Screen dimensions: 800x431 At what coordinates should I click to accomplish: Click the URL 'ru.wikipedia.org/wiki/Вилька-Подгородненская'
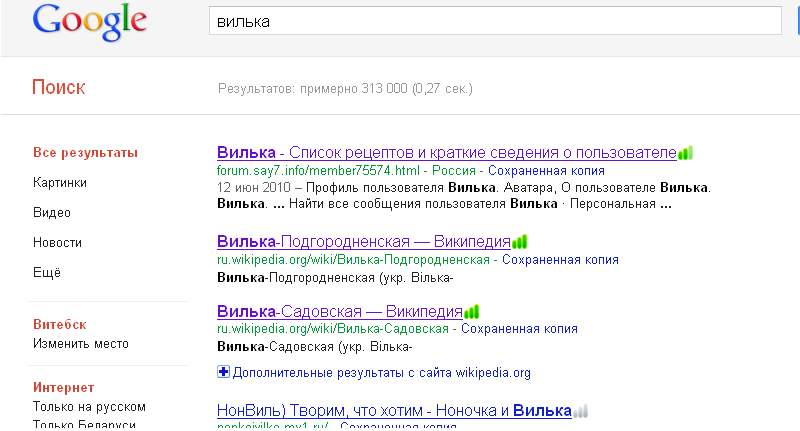tap(353, 260)
